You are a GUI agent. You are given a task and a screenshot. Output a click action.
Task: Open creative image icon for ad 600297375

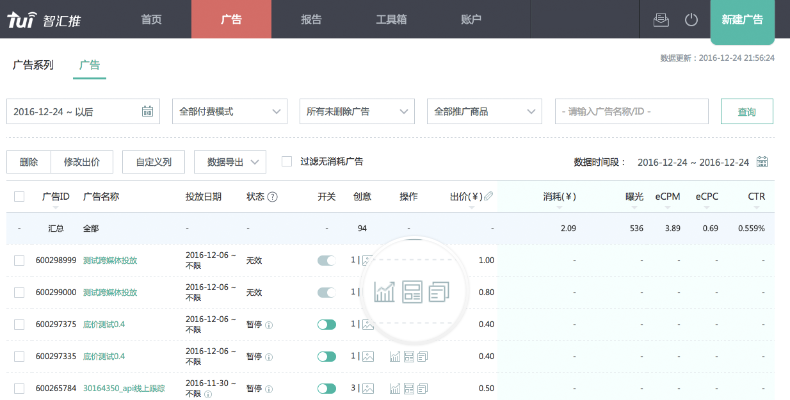[x=368, y=324]
